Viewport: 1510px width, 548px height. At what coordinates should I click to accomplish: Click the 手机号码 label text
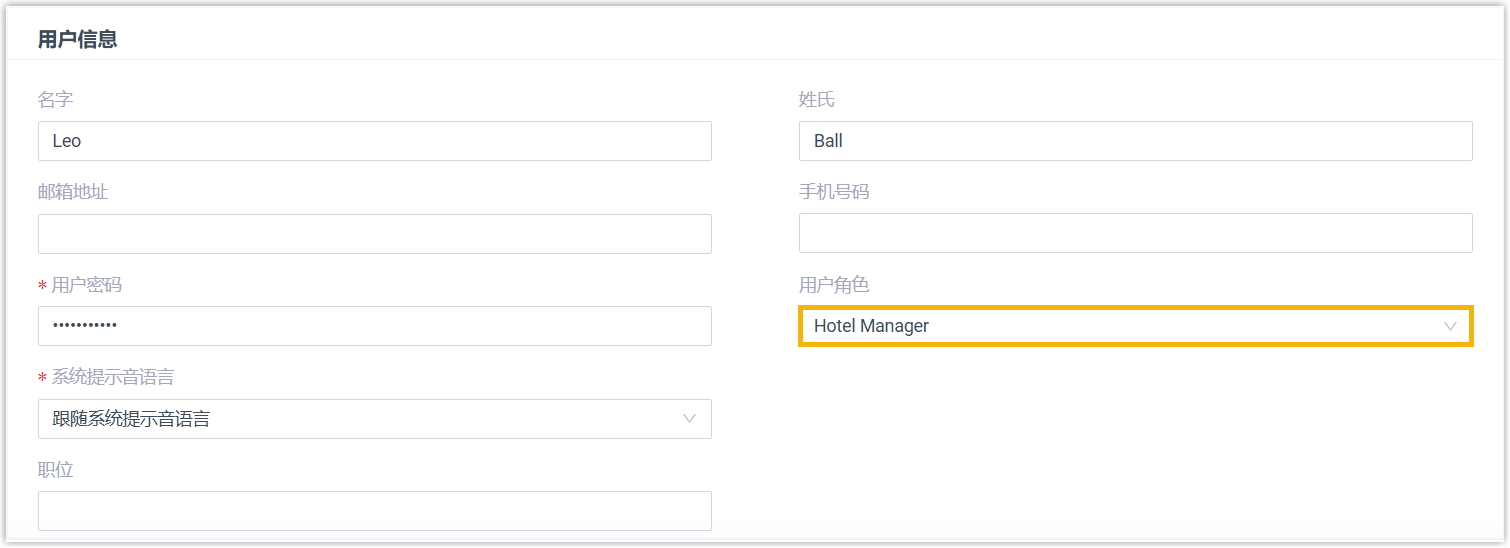click(x=834, y=192)
